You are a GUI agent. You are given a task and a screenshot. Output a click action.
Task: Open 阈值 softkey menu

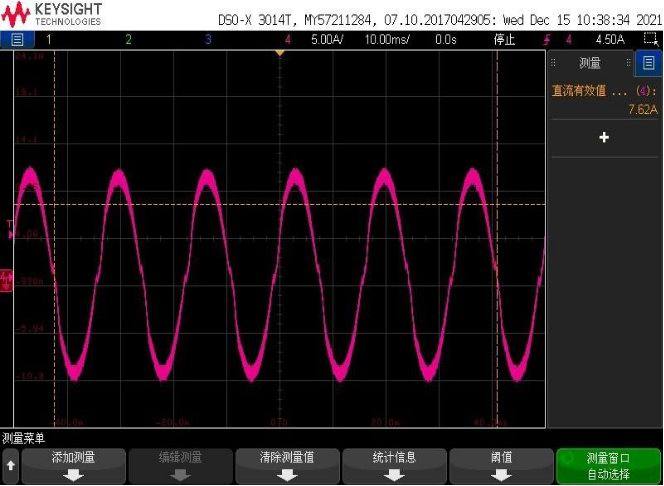tap(501, 466)
